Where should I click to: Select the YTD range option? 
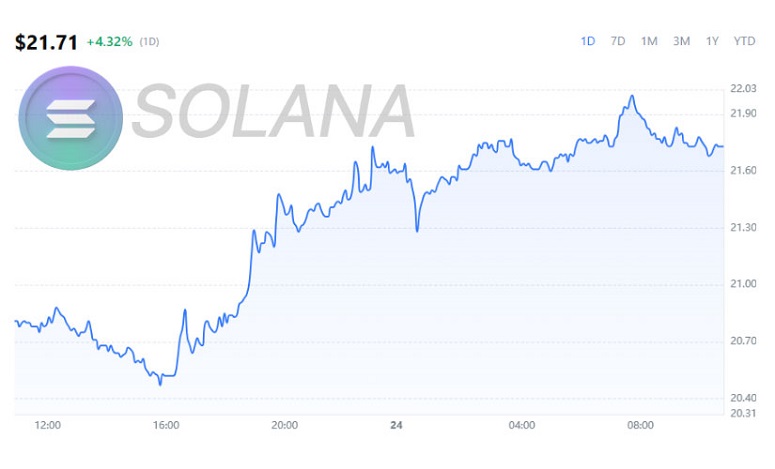(x=744, y=41)
